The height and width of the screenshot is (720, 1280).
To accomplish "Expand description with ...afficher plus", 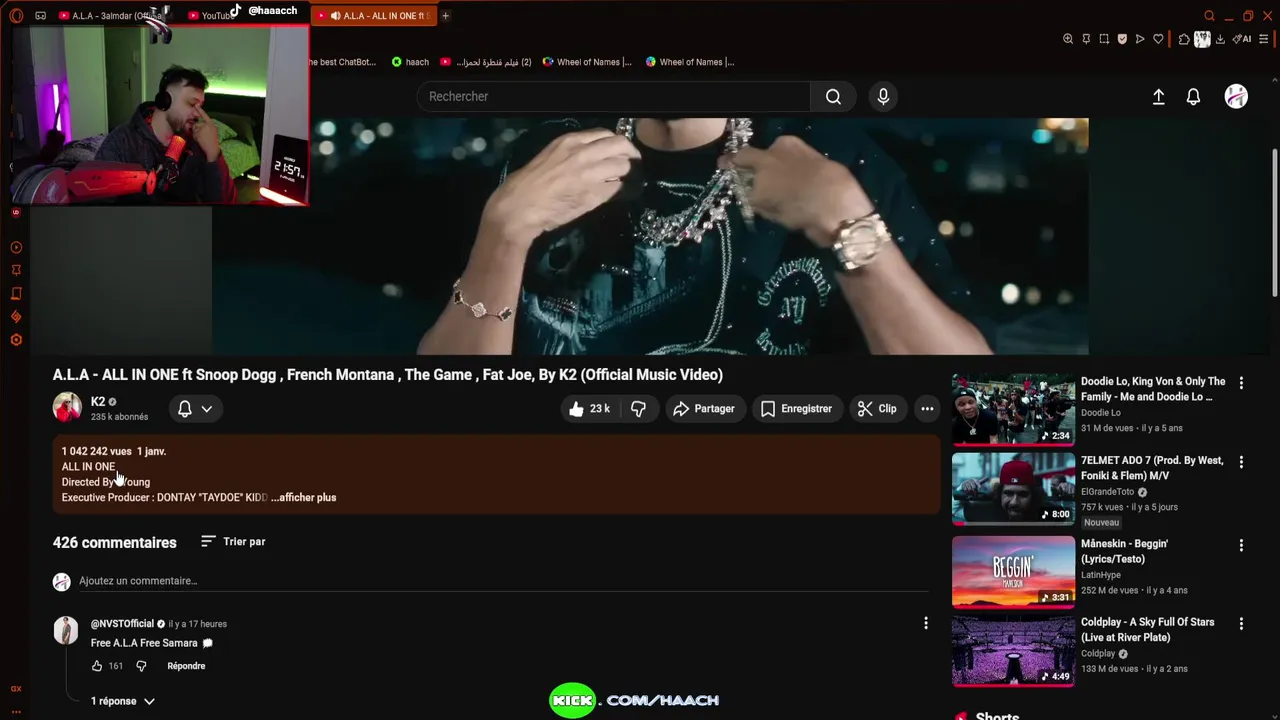I will (303, 497).
